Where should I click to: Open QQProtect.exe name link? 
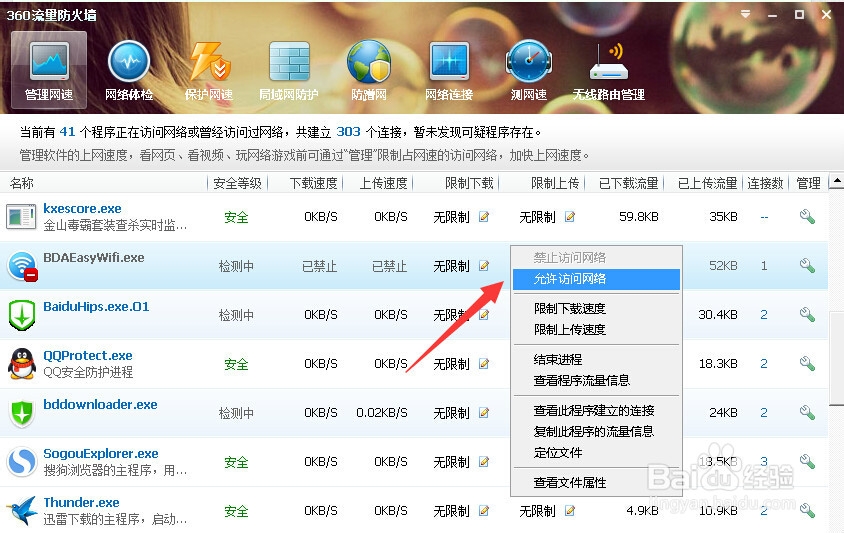(x=88, y=355)
